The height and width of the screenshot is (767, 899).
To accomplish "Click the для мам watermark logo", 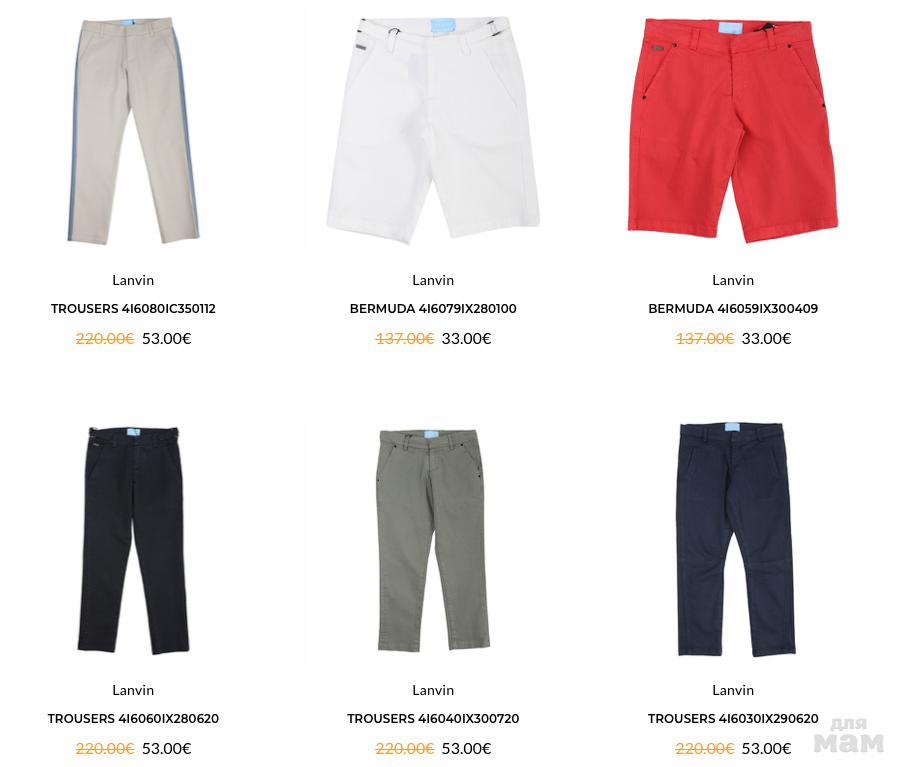I will click(849, 735).
